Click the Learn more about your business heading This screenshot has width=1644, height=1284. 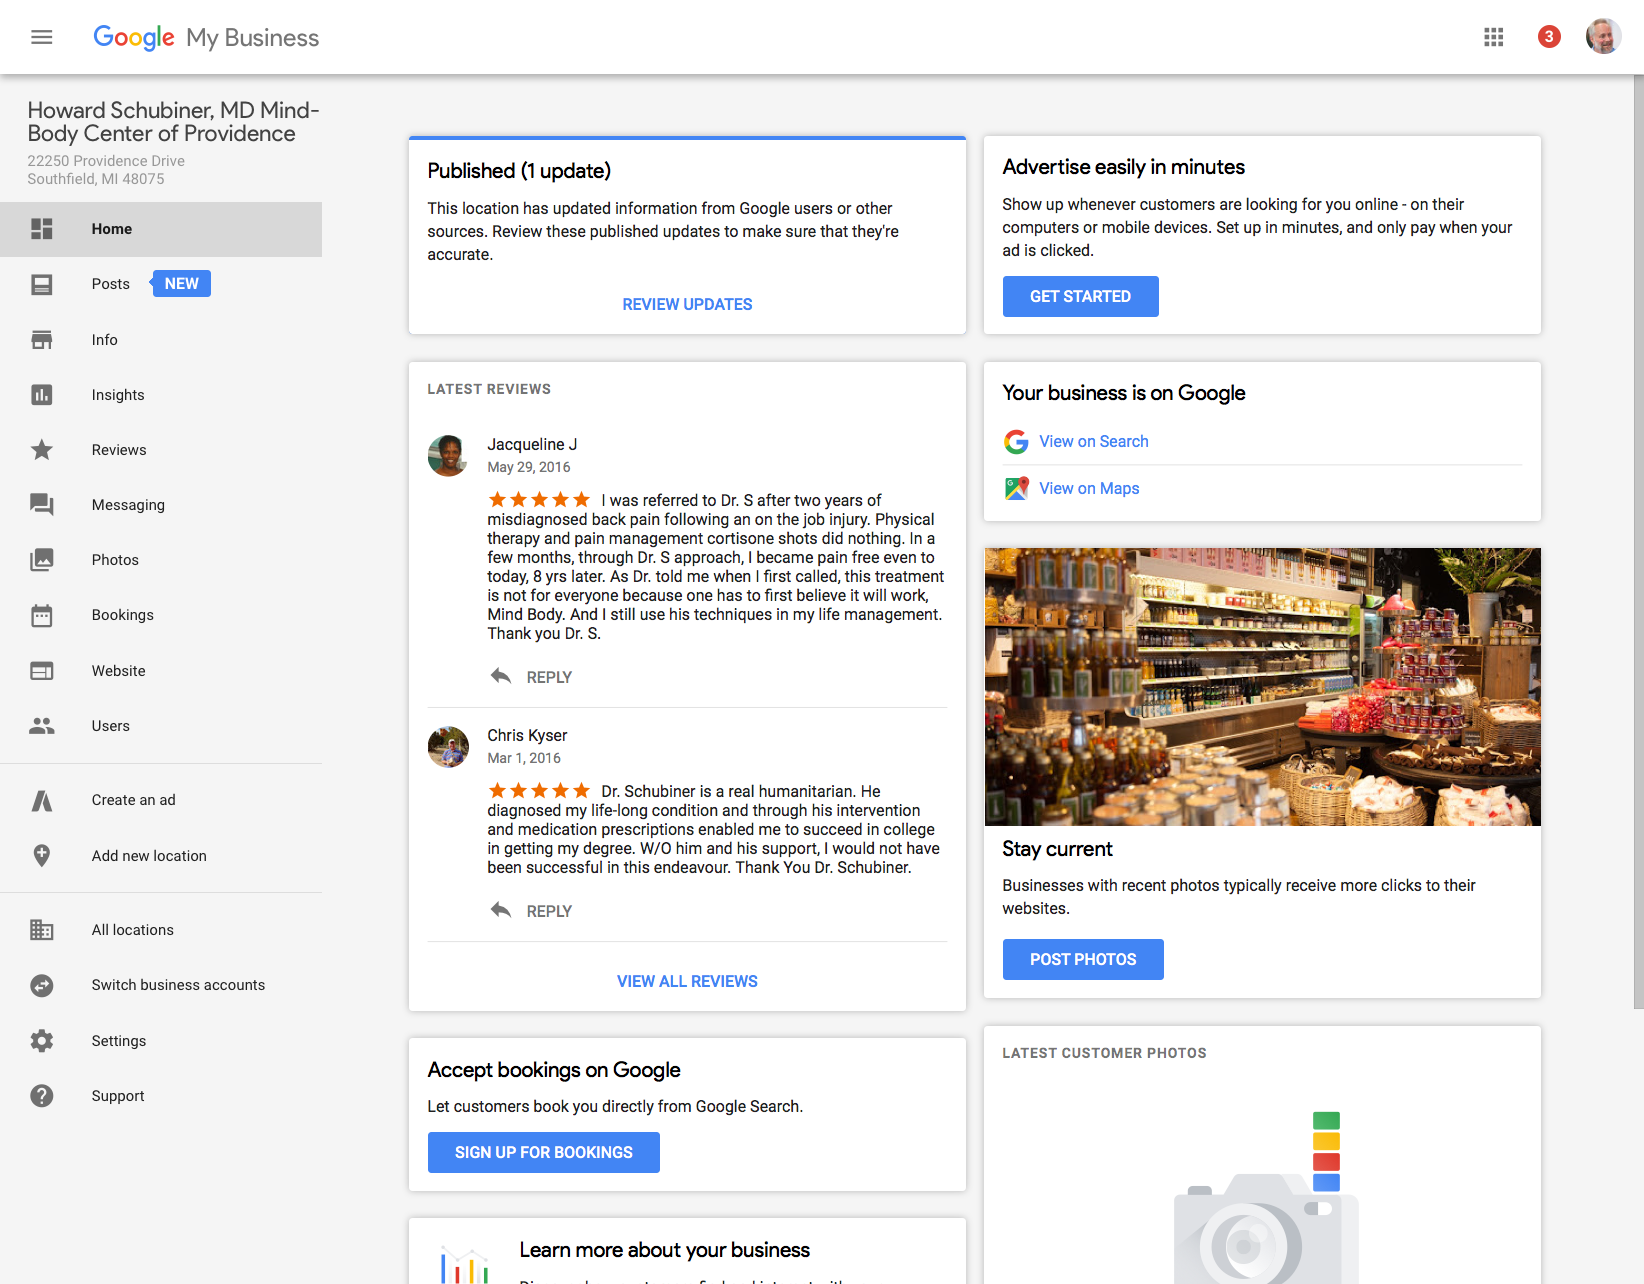point(664,1250)
